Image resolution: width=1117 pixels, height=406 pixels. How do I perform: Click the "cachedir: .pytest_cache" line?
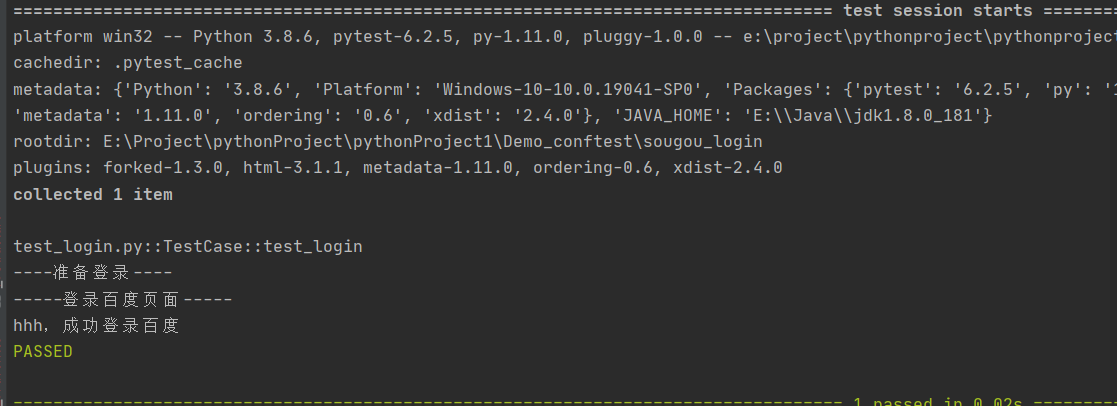coord(127,63)
